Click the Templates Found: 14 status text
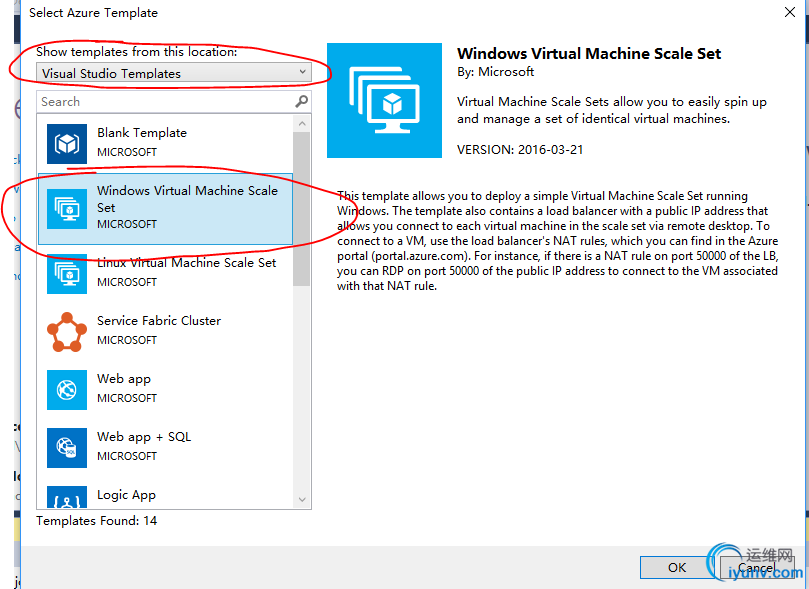 pos(96,521)
